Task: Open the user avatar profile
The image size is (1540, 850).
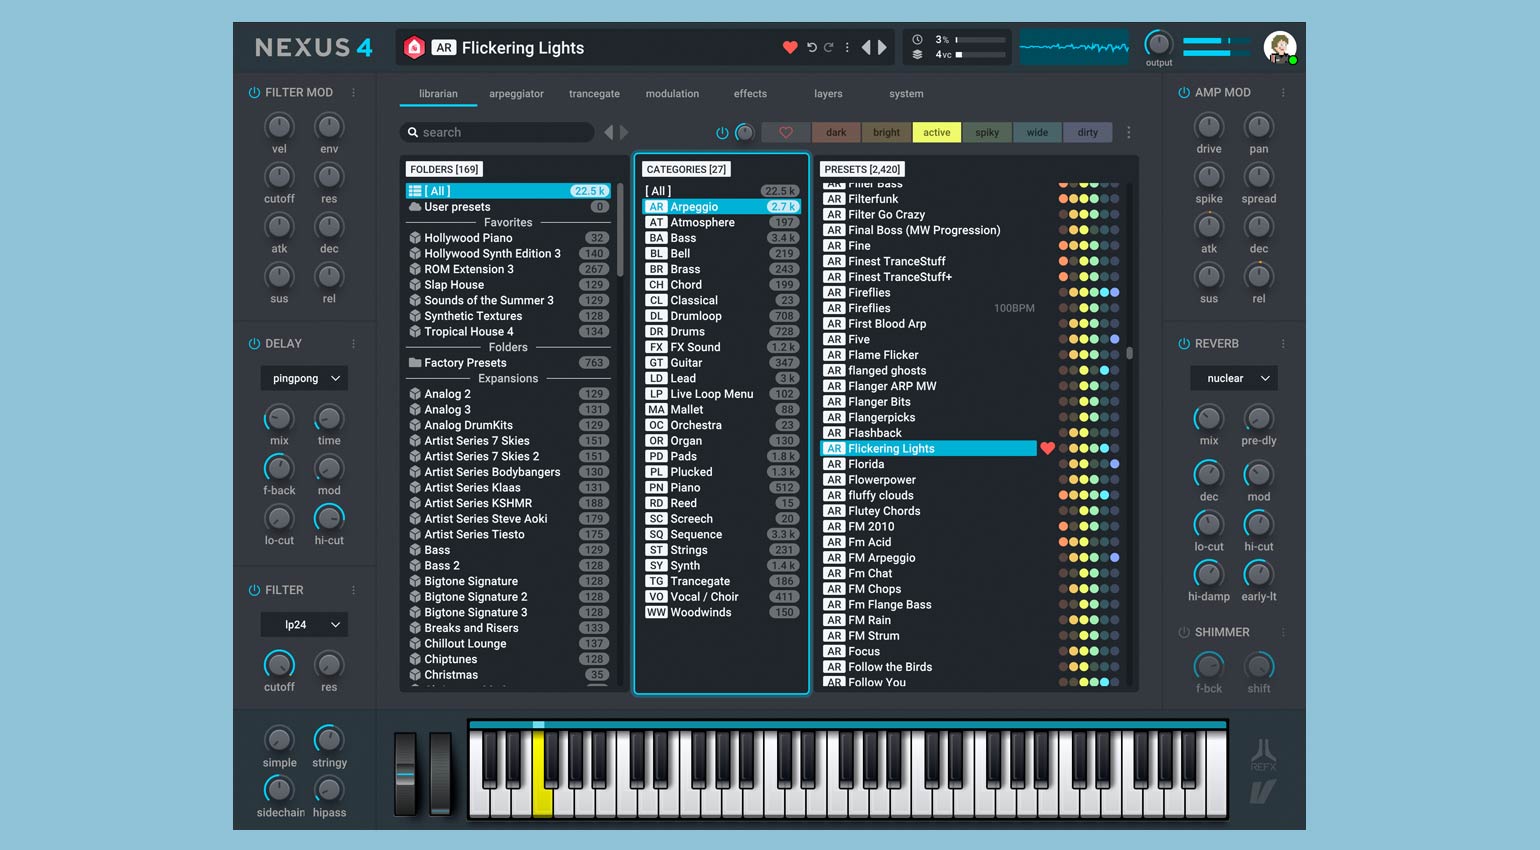Action: tap(1279, 47)
